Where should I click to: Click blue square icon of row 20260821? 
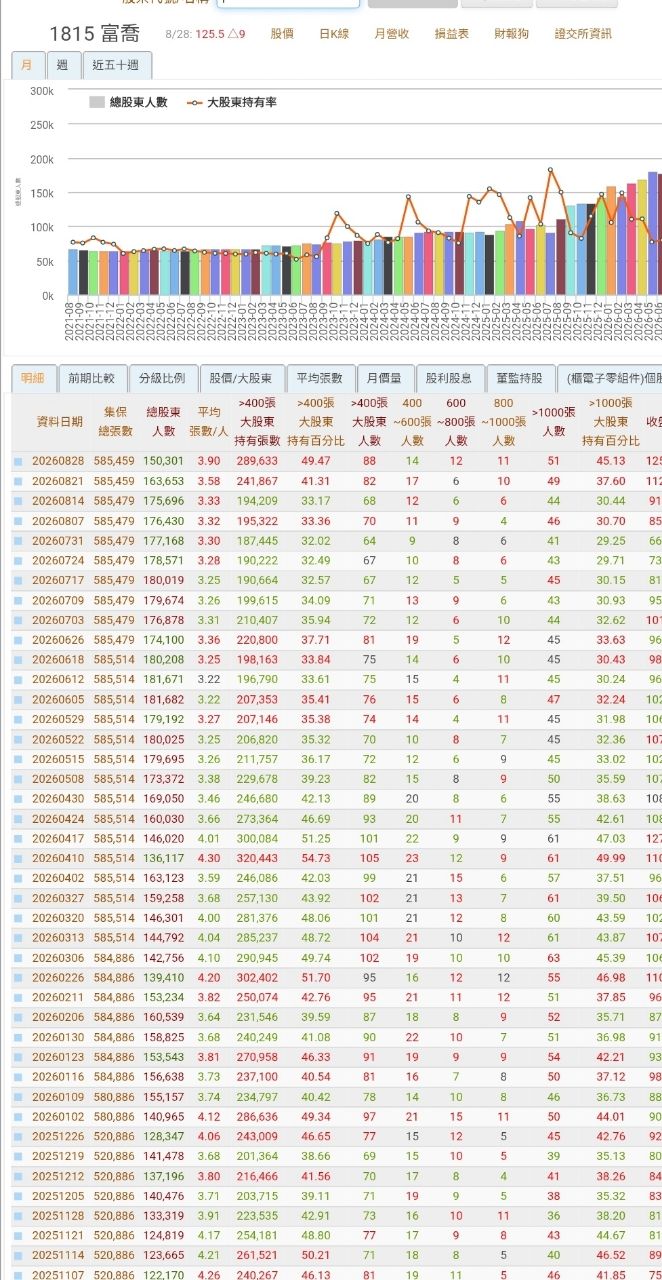coord(18,482)
